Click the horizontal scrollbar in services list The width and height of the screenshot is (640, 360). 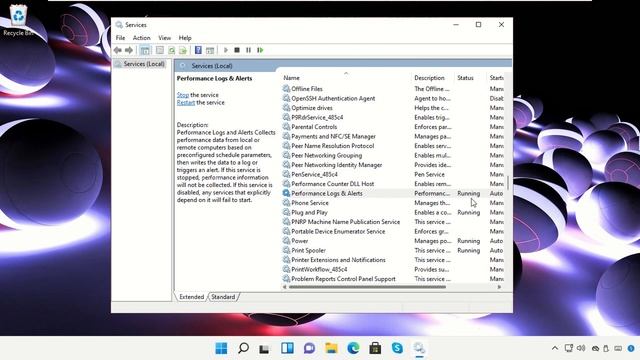[367, 287]
